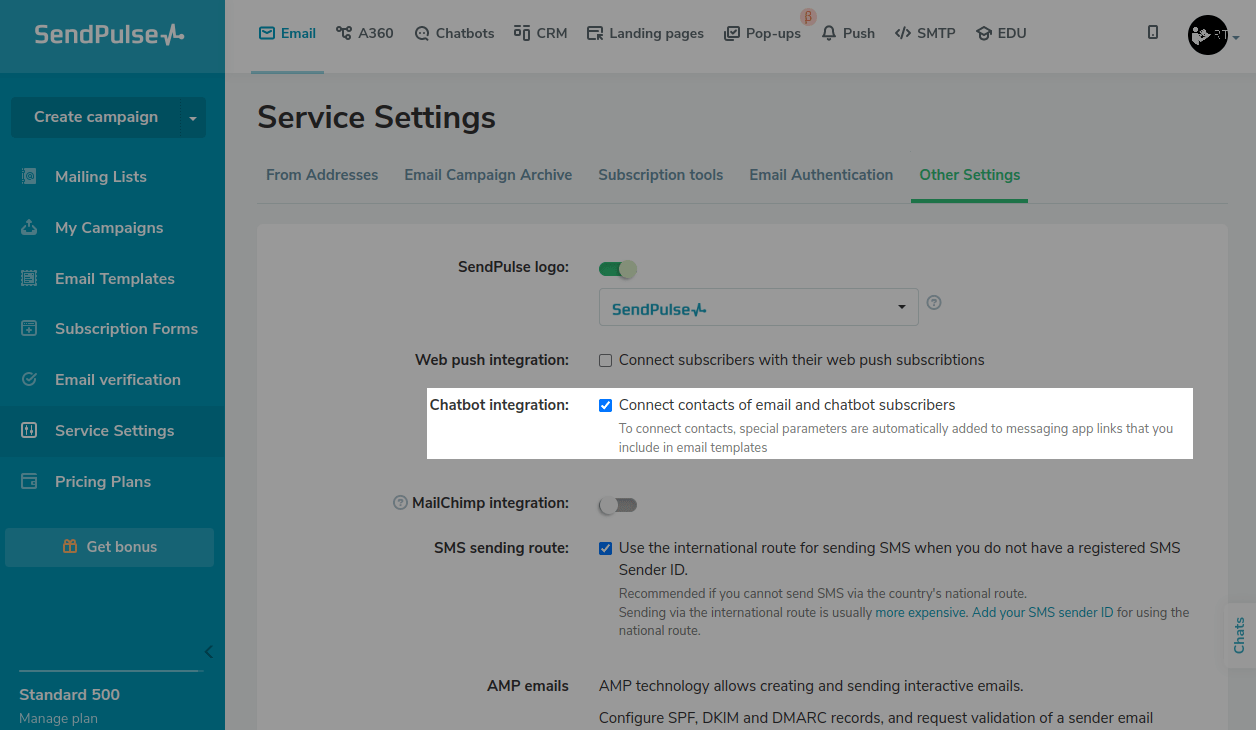Collapse the left sidebar with chevron
The height and width of the screenshot is (730, 1256).
pyautogui.click(x=208, y=652)
